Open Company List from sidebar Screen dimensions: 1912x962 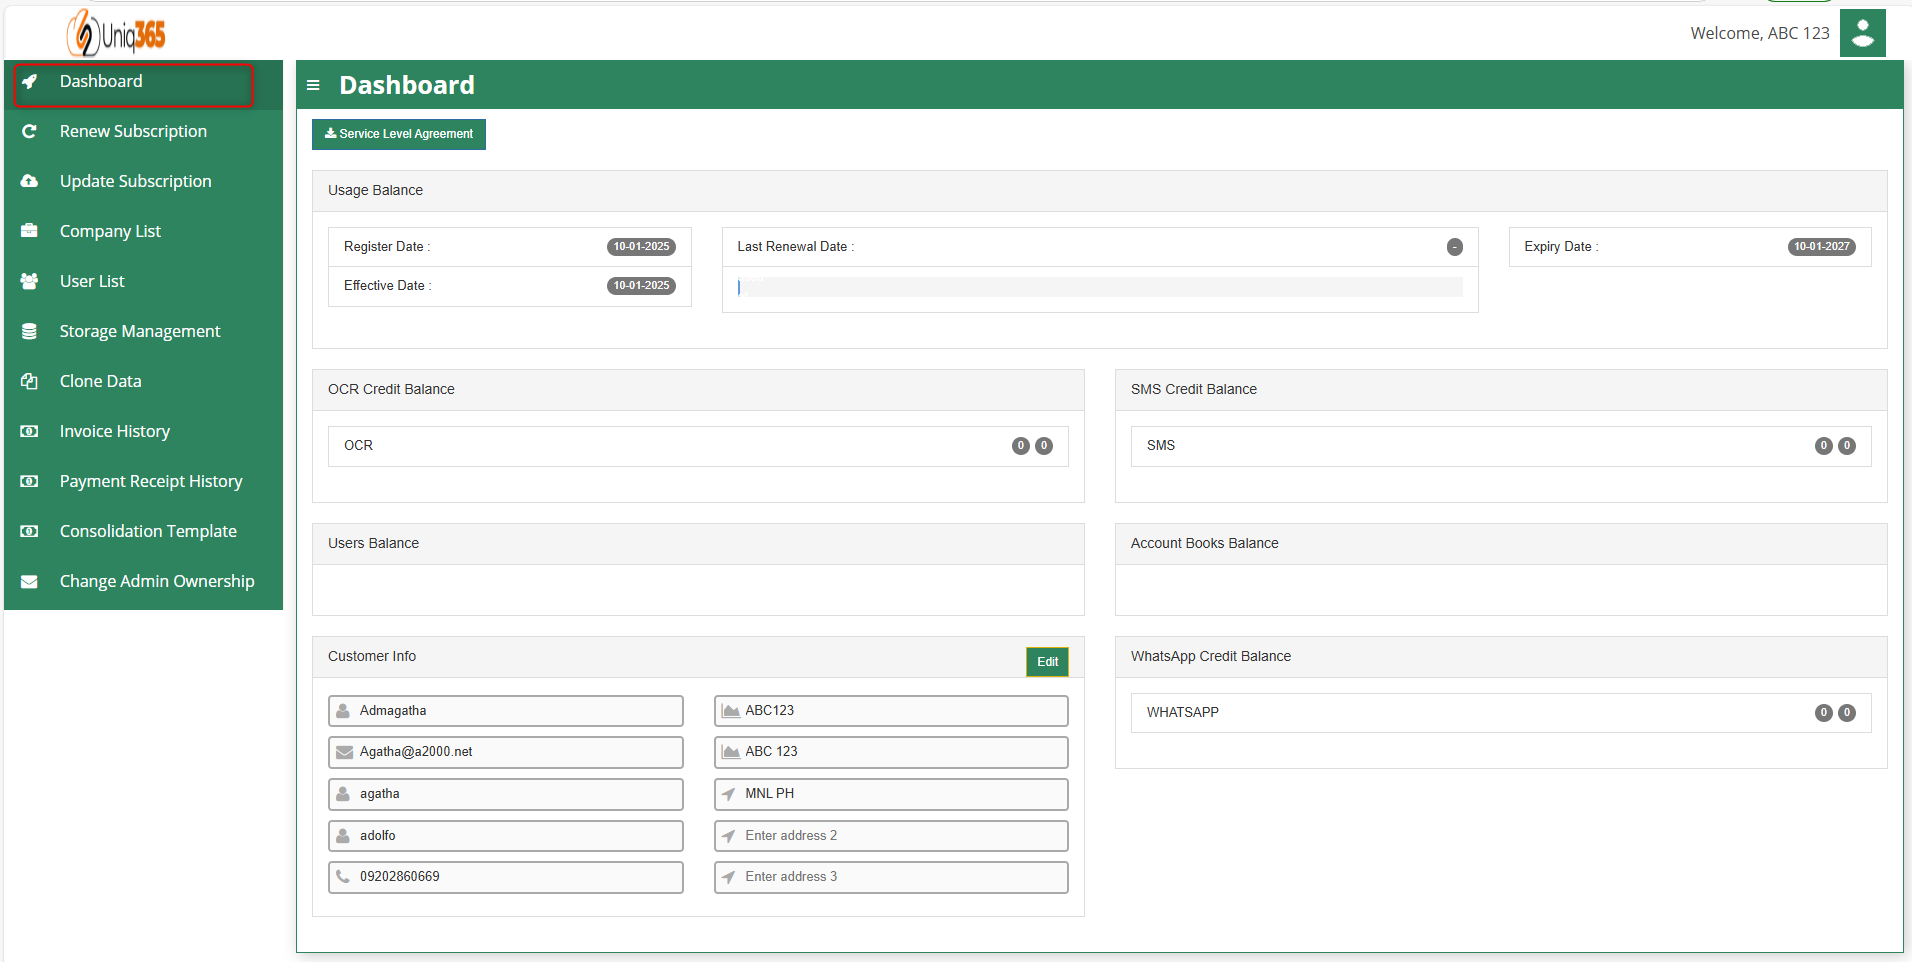[x=110, y=231]
